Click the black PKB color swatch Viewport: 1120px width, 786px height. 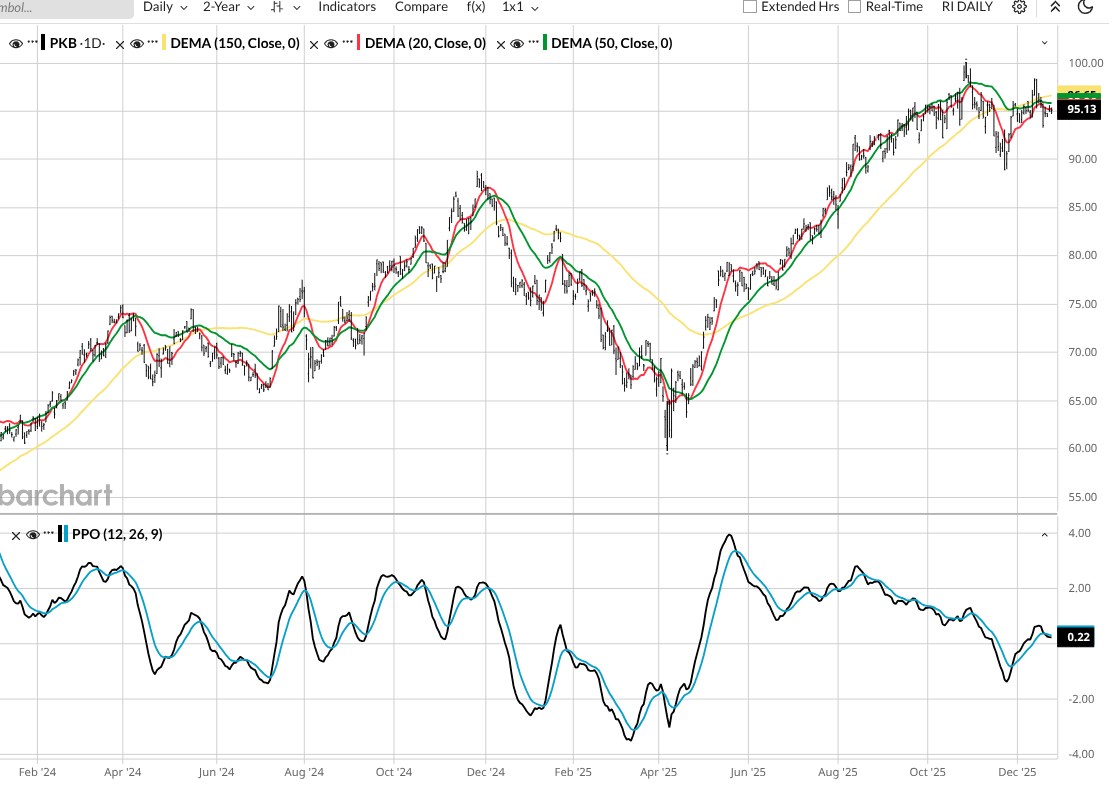(44, 43)
